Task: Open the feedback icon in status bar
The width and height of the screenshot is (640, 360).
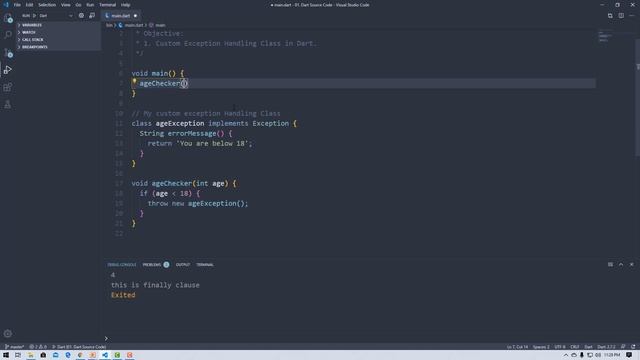Action: click(x=623, y=347)
